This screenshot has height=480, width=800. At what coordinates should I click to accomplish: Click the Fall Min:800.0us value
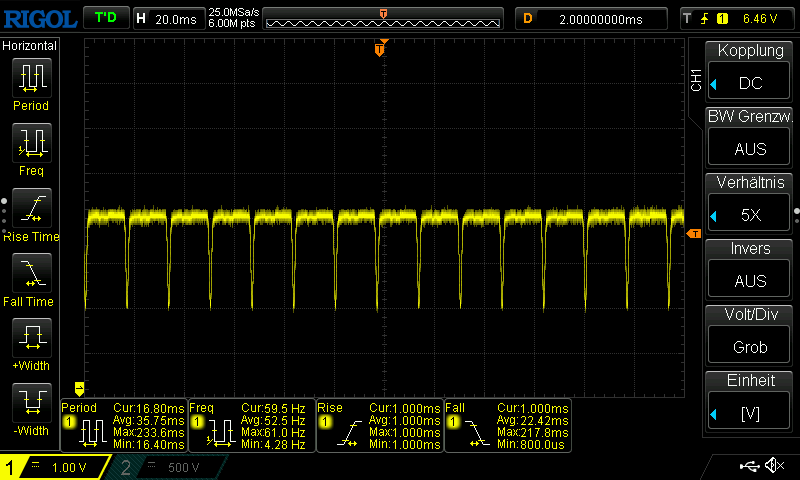(531, 445)
